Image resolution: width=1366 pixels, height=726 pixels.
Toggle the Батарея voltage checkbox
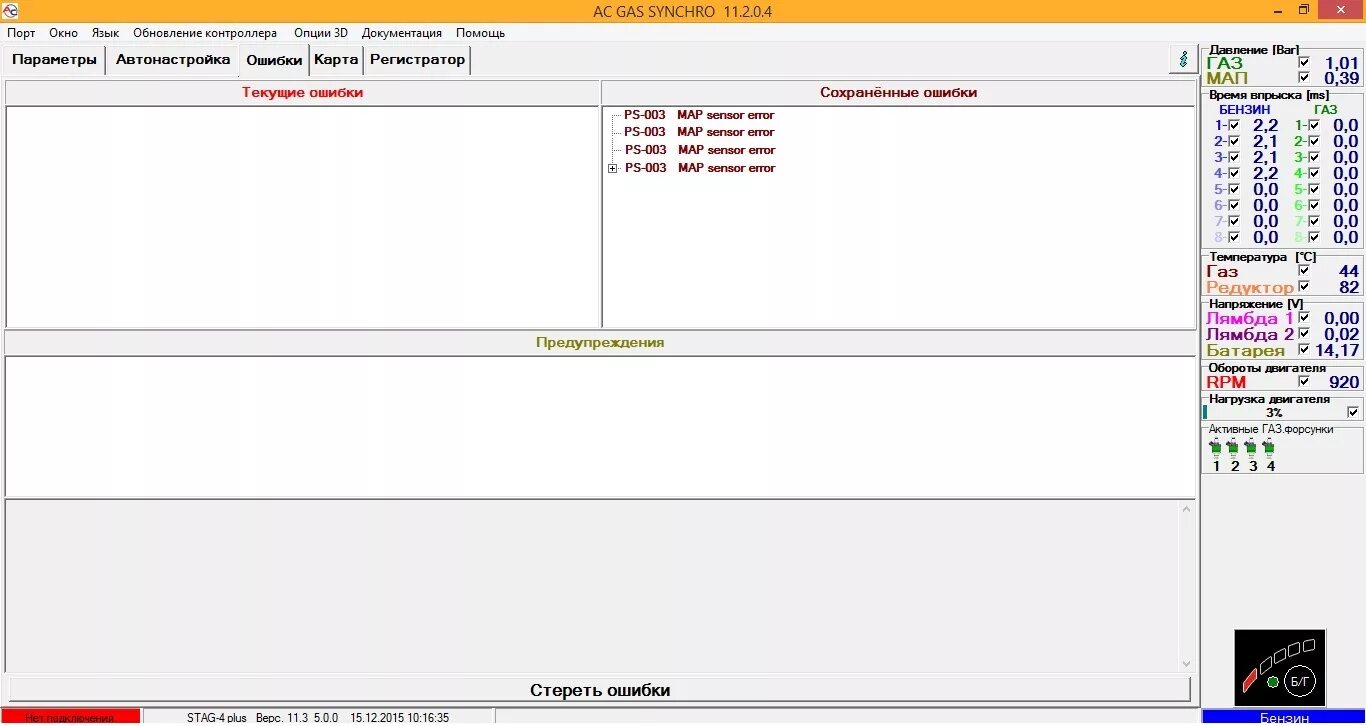click(1304, 350)
